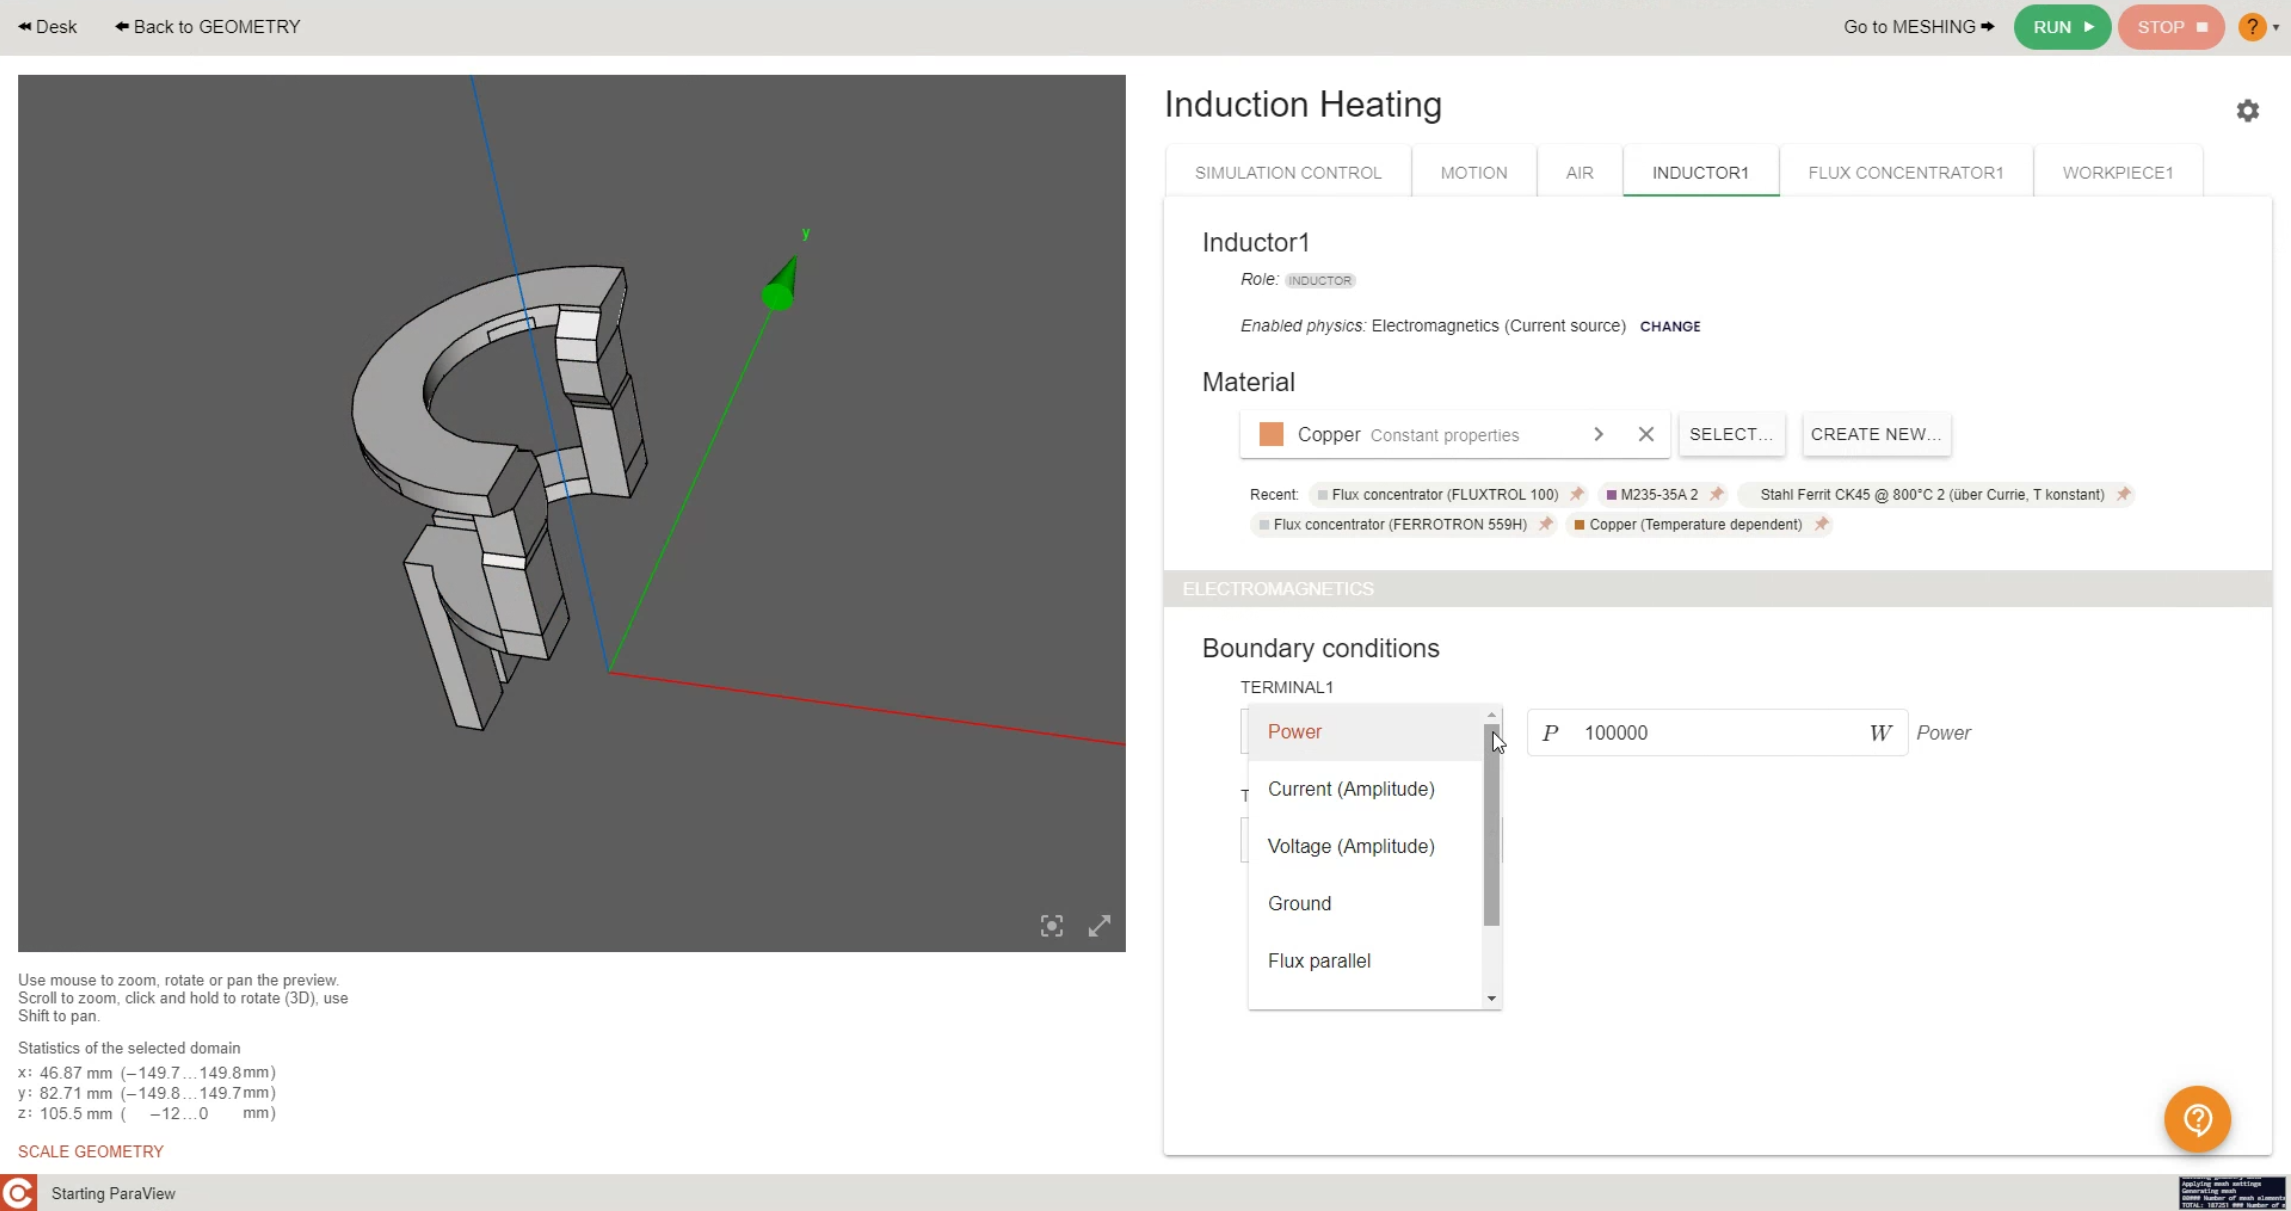Click the Copper color swatch
Viewport: 2291px width, 1211px height.
point(1270,435)
